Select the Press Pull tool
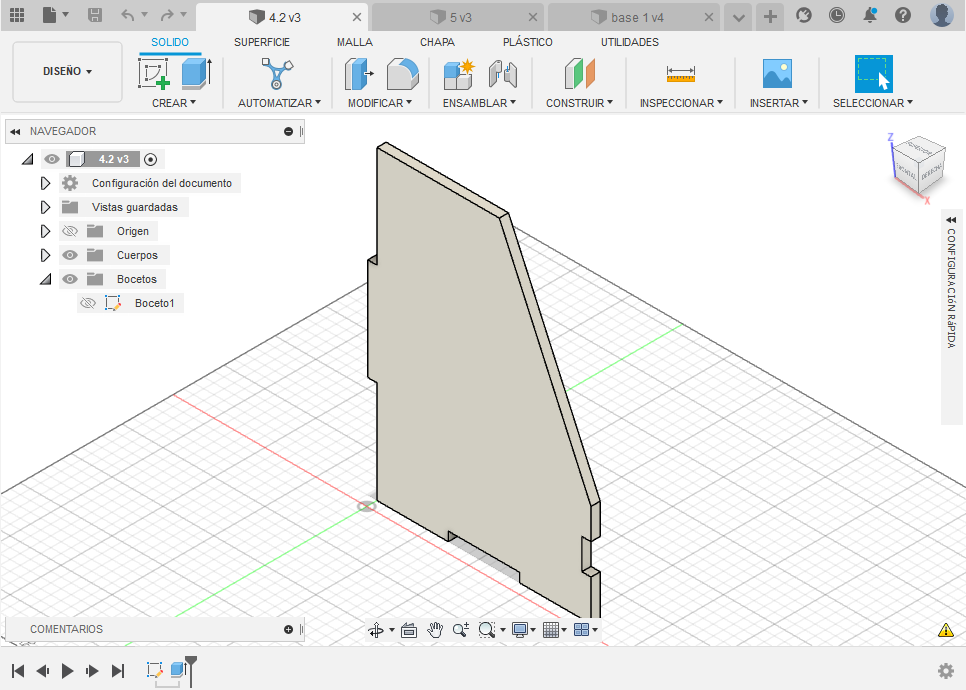Image resolution: width=966 pixels, height=690 pixels. tap(359, 74)
